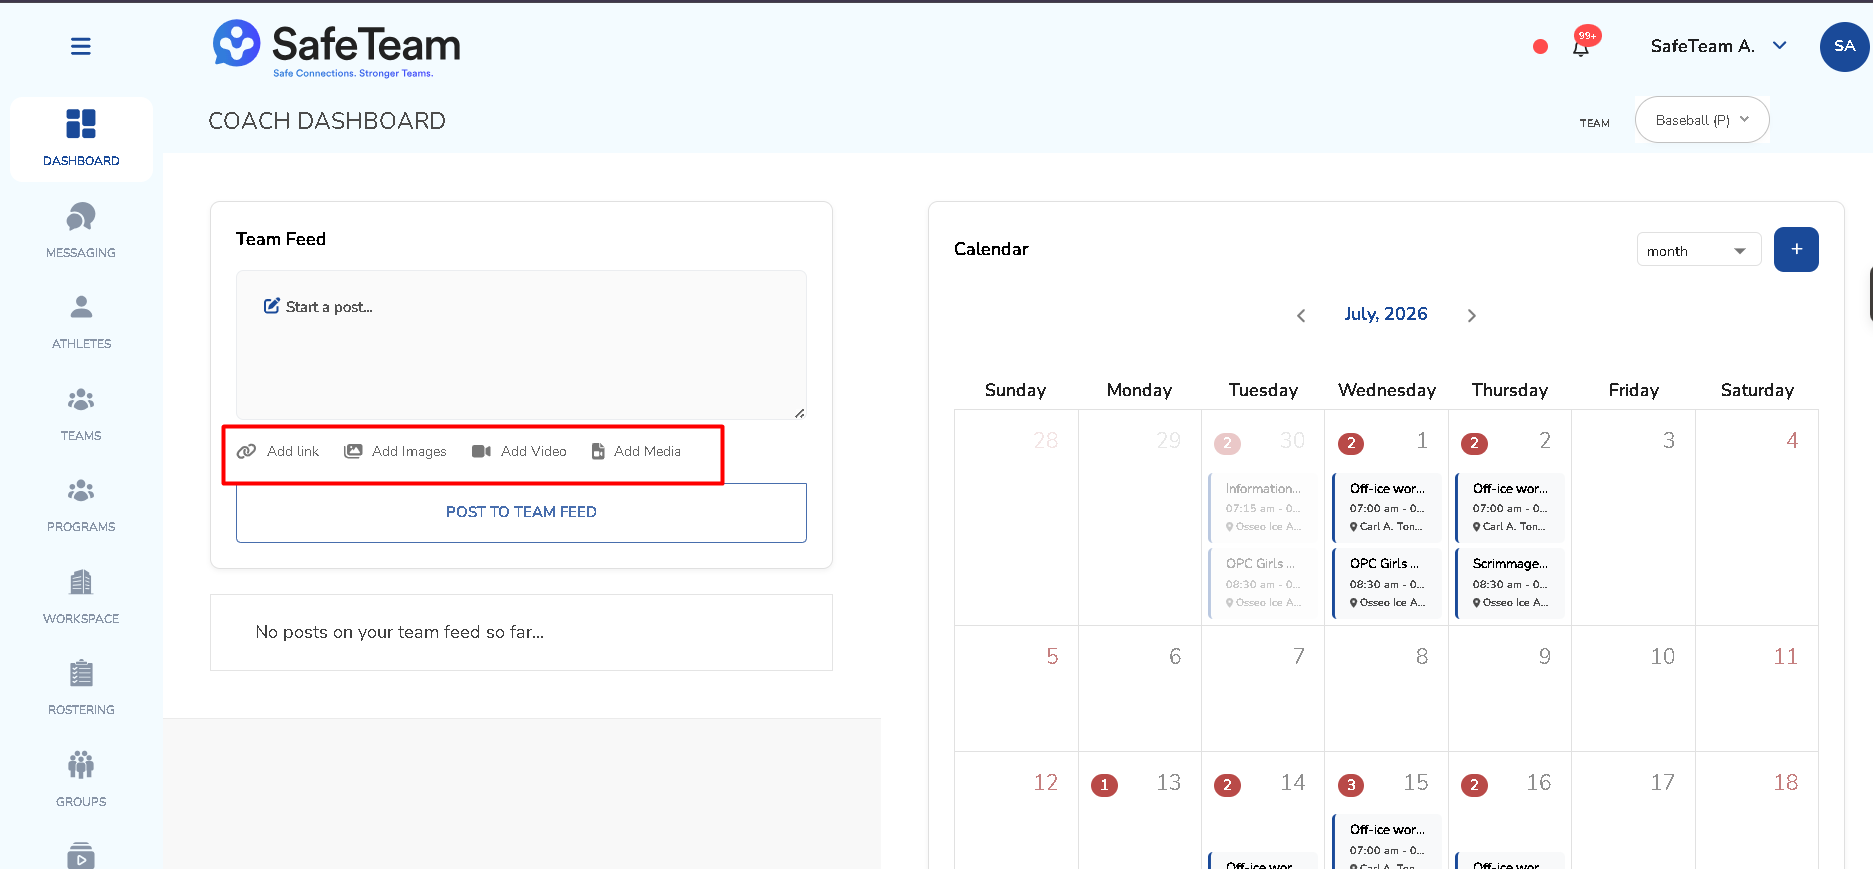Open the Baseball (P) team dropdown

[1702, 120]
